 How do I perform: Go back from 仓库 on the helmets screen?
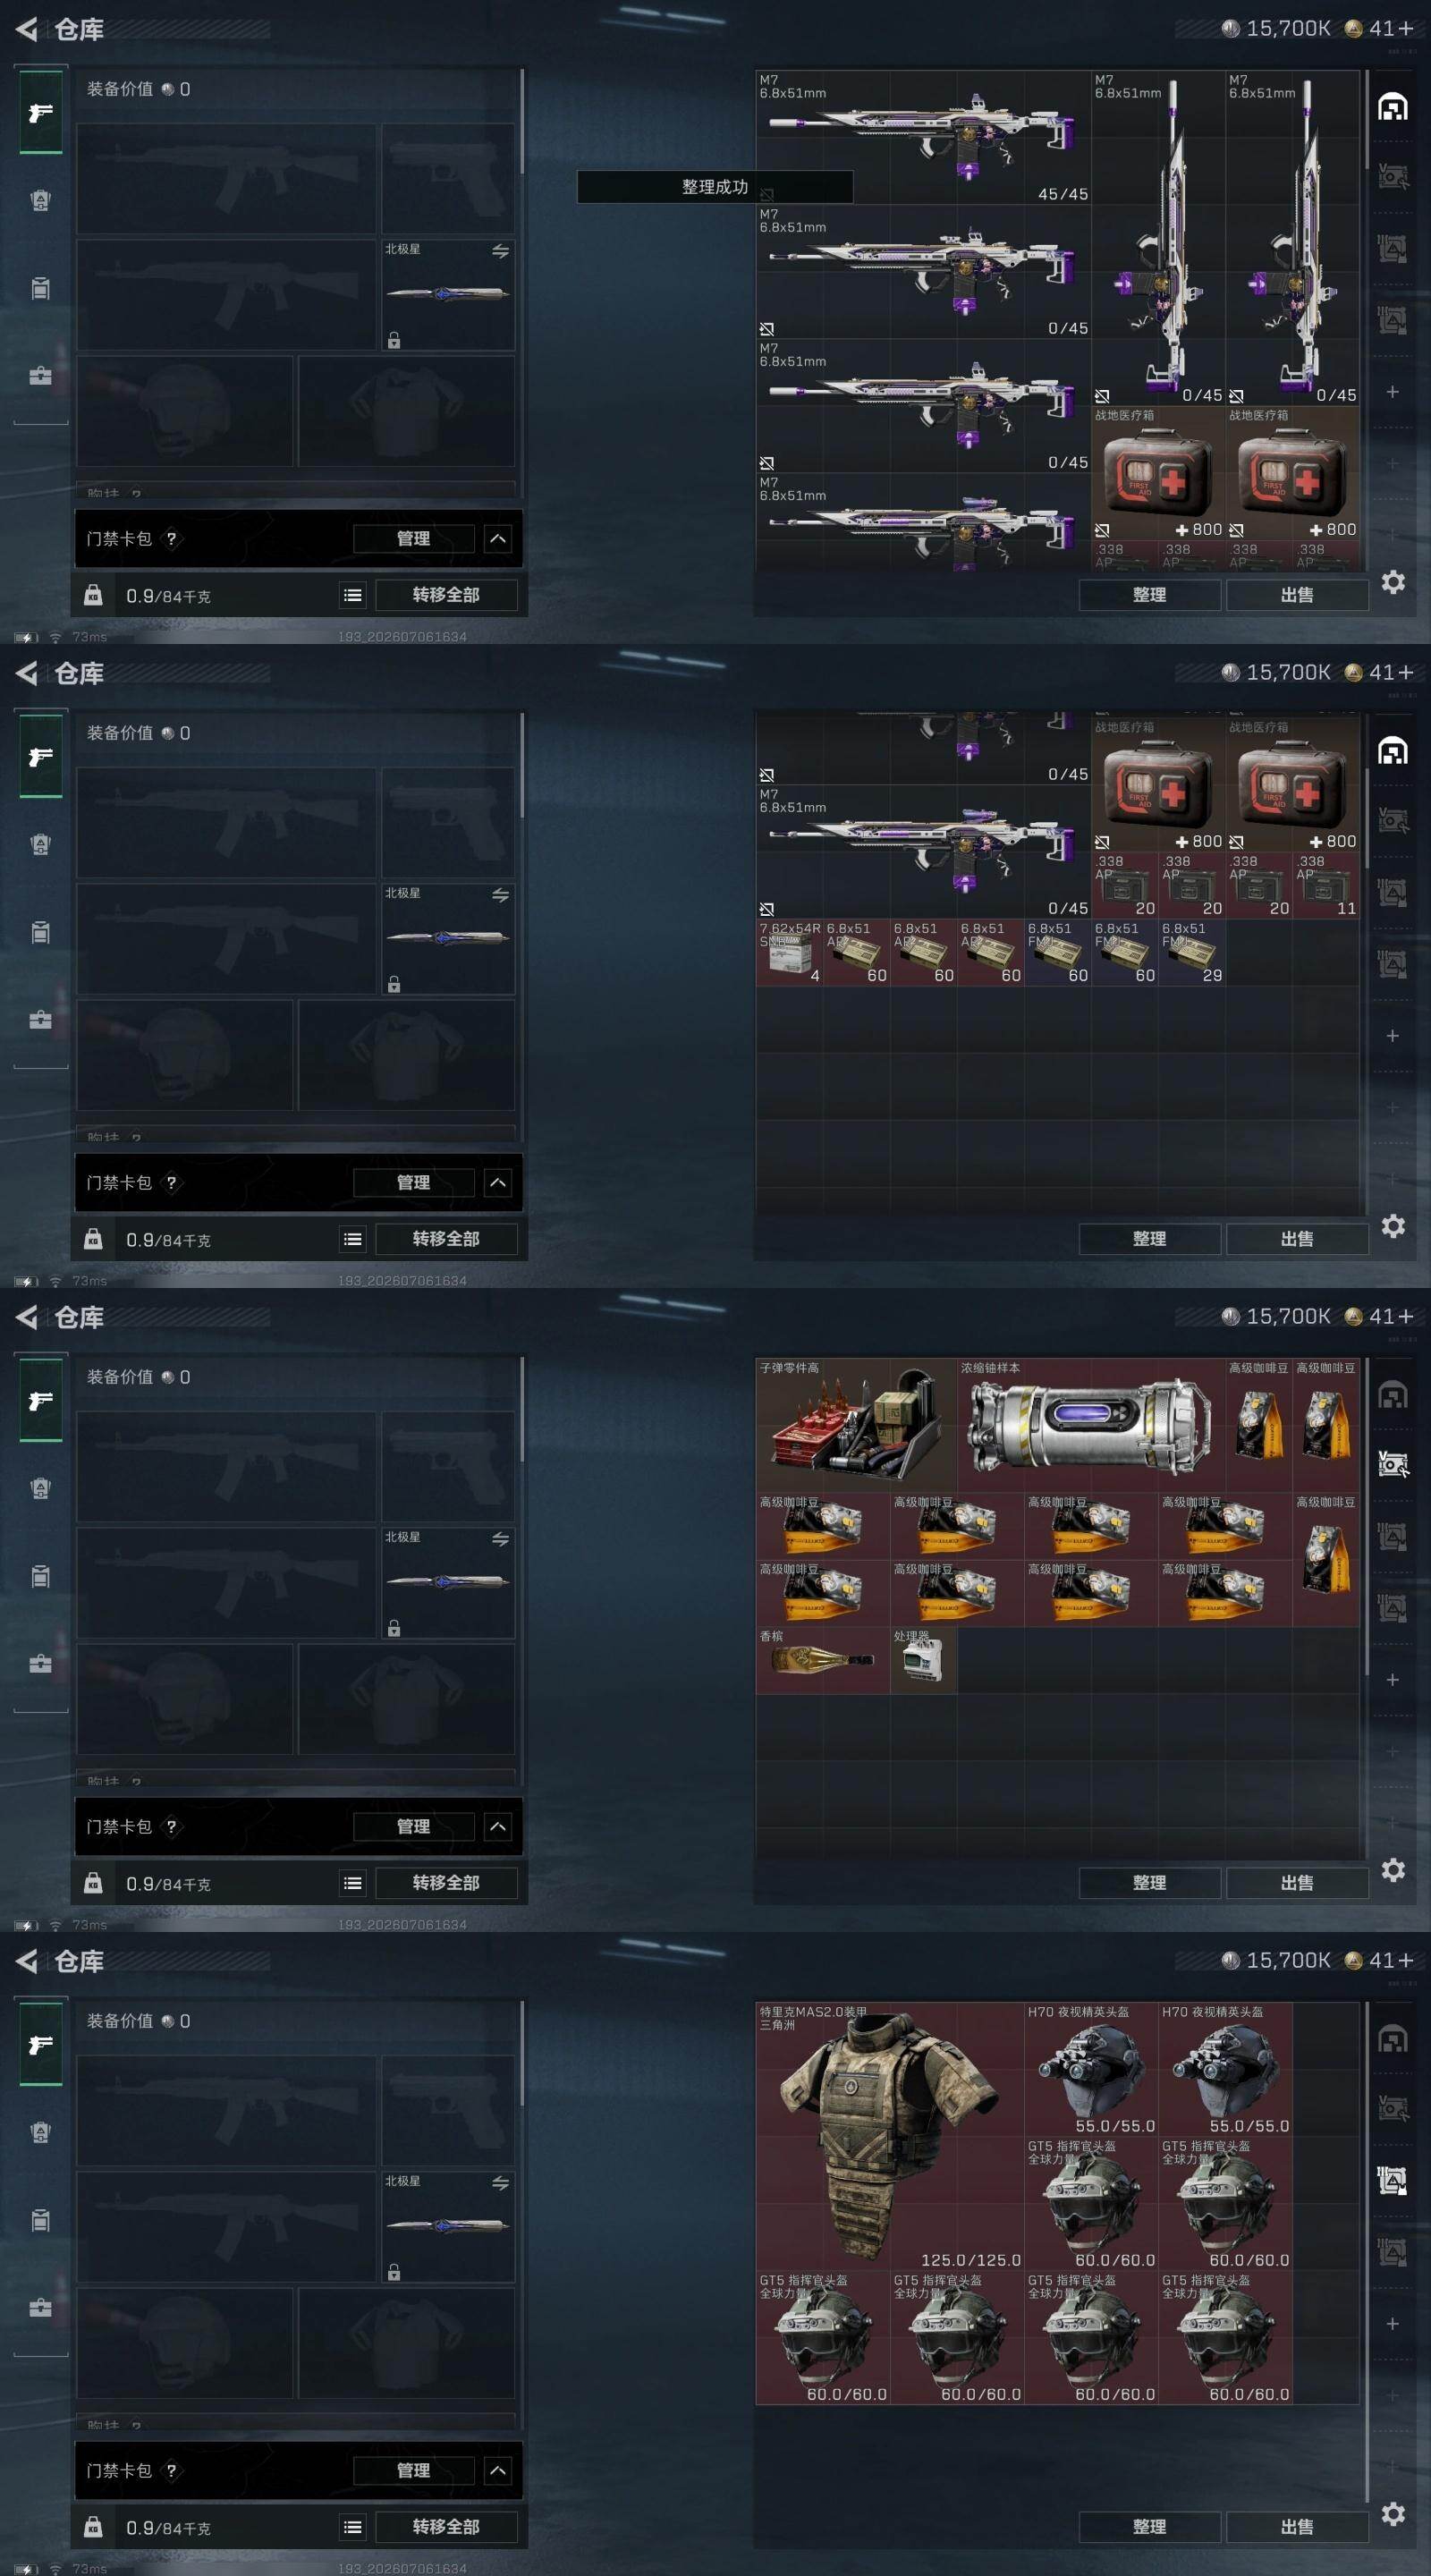point(27,1961)
